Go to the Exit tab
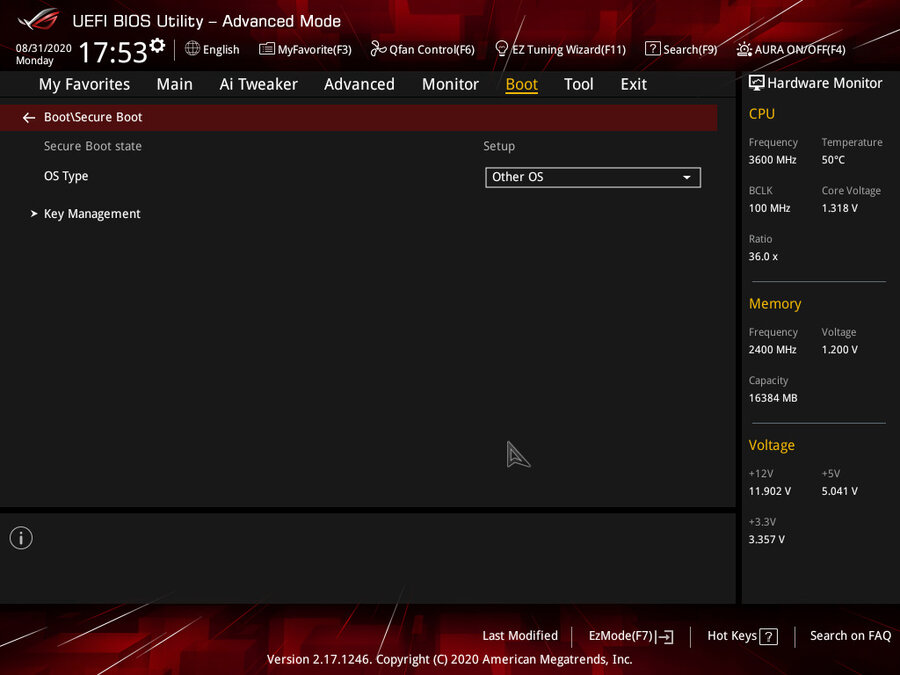This screenshot has width=900, height=675. pyautogui.click(x=634, y=84)
